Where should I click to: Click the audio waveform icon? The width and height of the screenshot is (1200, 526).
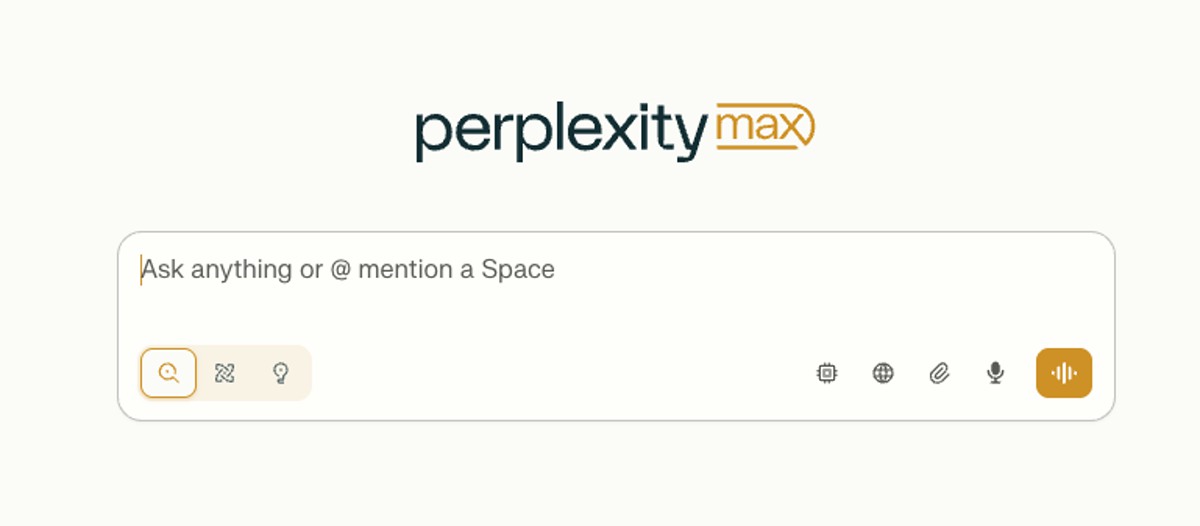tap(1064, 373)
